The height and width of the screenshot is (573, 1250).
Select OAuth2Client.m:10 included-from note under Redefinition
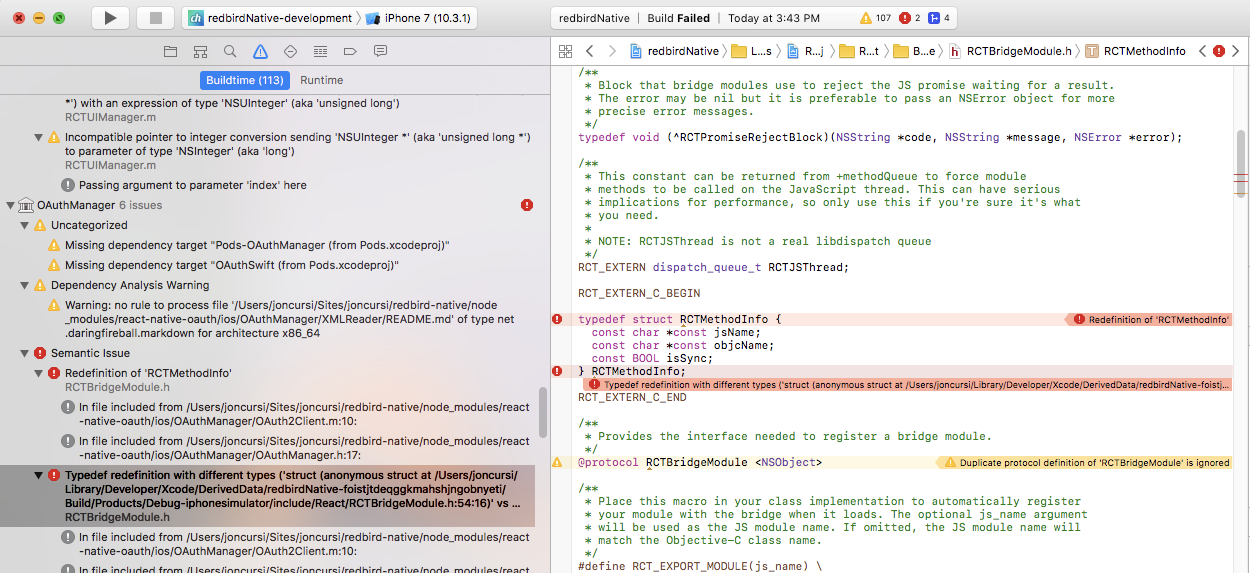click(297, 414)
